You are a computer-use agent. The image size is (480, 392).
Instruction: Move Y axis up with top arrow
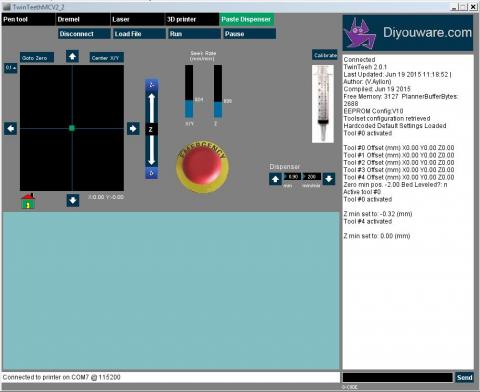[72, 56]
